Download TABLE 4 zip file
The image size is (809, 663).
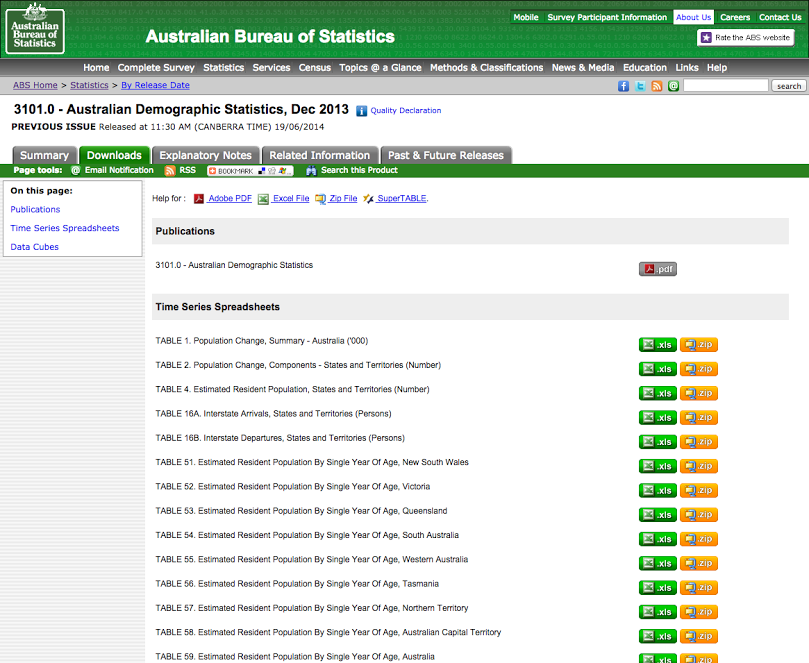699,393
